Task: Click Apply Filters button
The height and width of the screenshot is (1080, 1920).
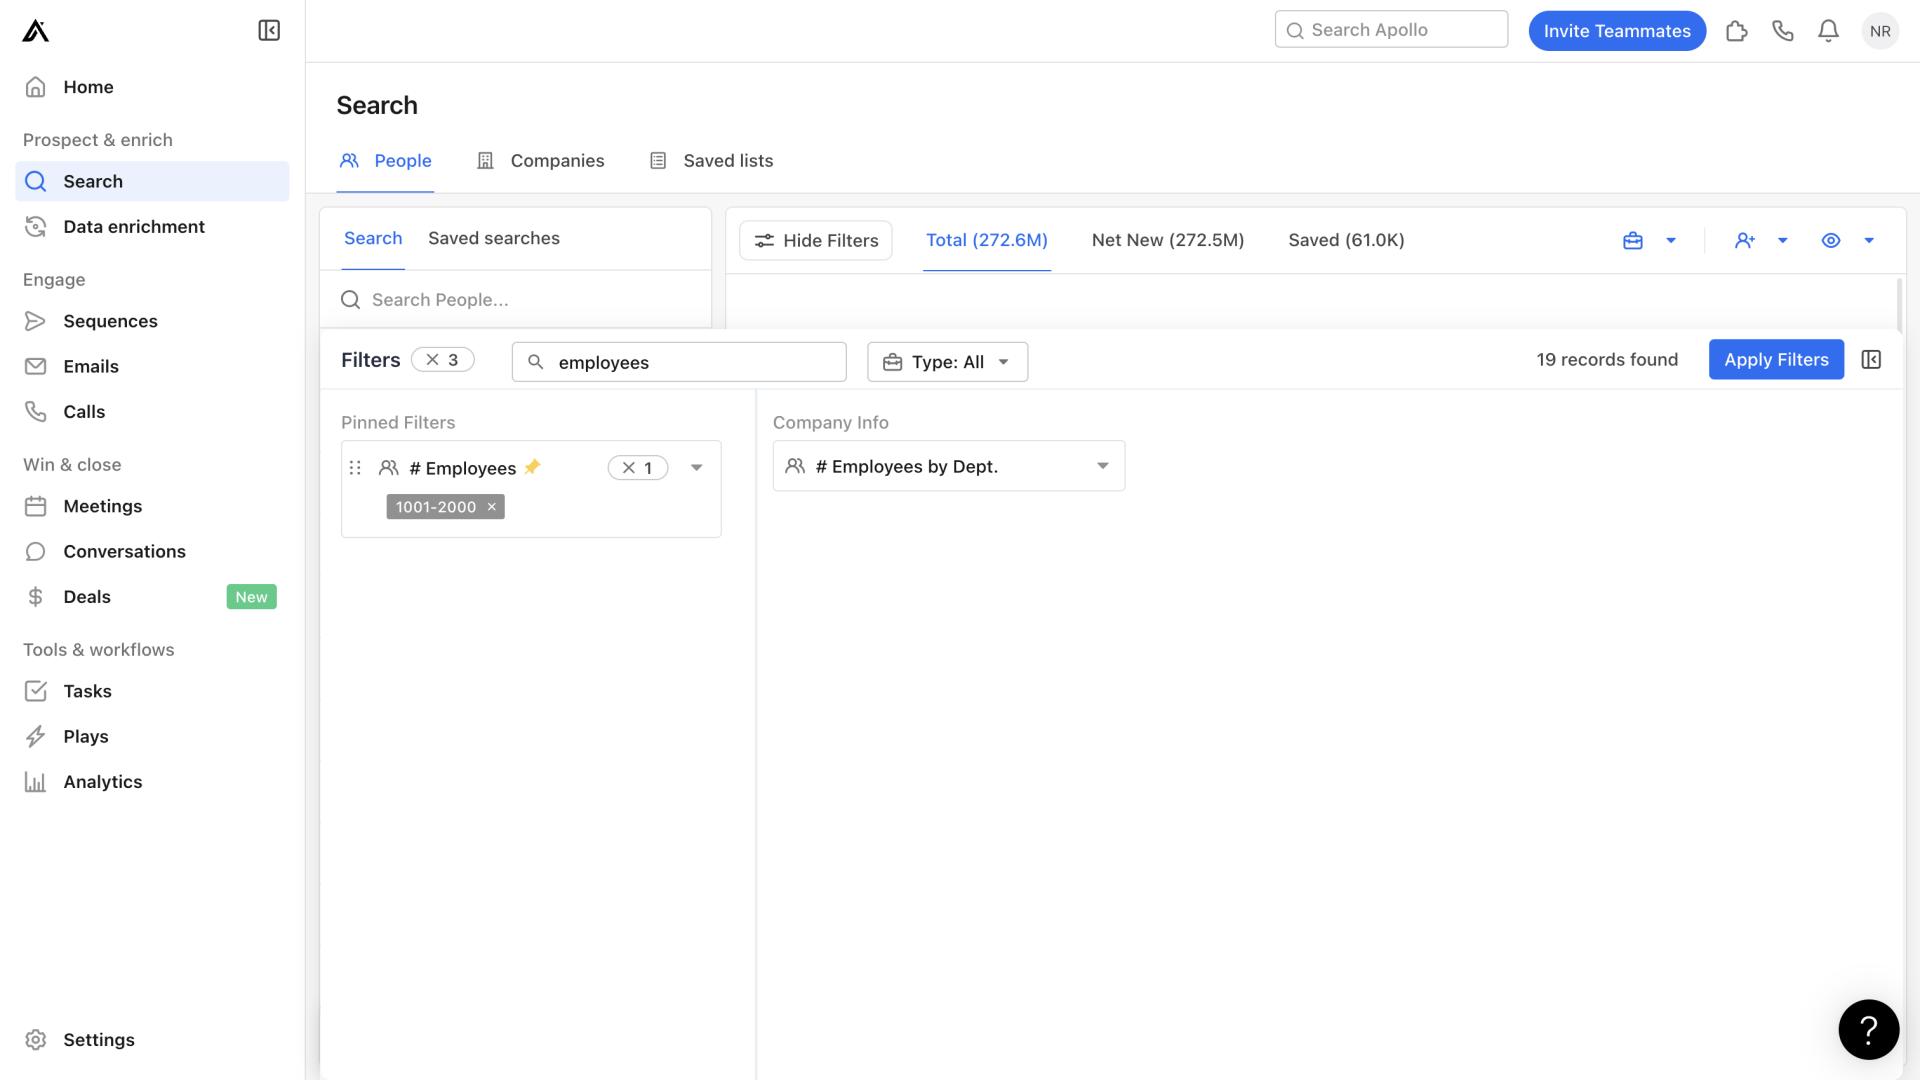Action: coord(1776,360)
